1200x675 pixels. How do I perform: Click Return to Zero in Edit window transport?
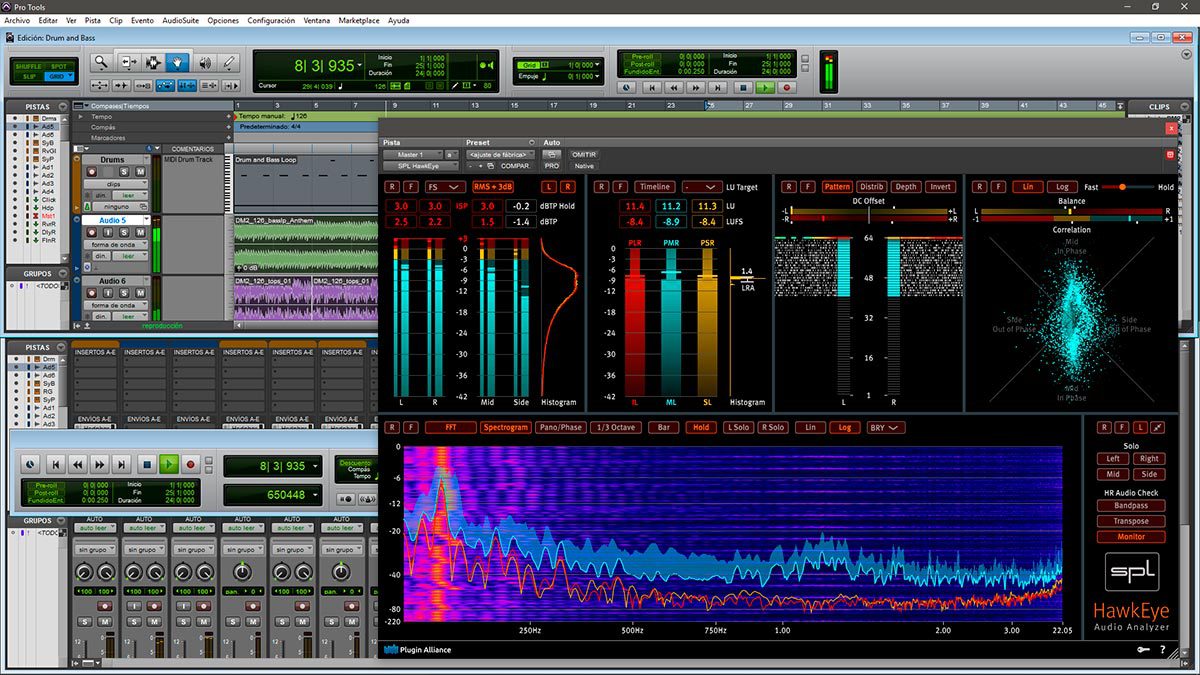(x=652, y=87)
